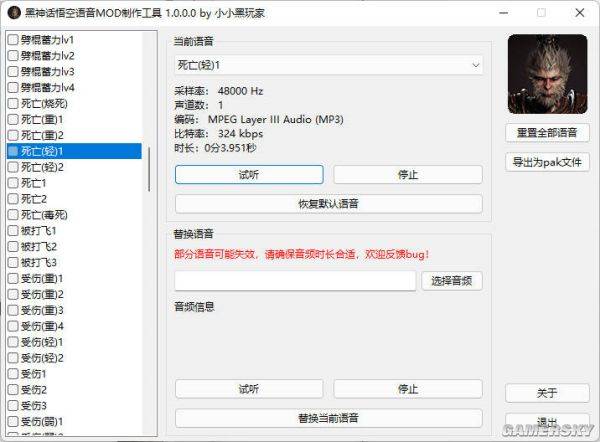
Task: Click 选择音频 to browse audio
Action: pyautogui.click(x=452, y=281)
